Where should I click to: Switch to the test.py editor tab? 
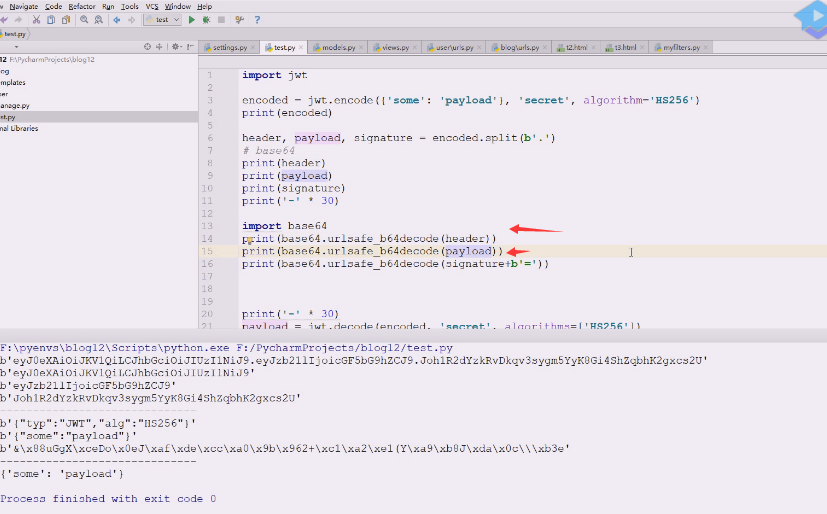(284, 47)
